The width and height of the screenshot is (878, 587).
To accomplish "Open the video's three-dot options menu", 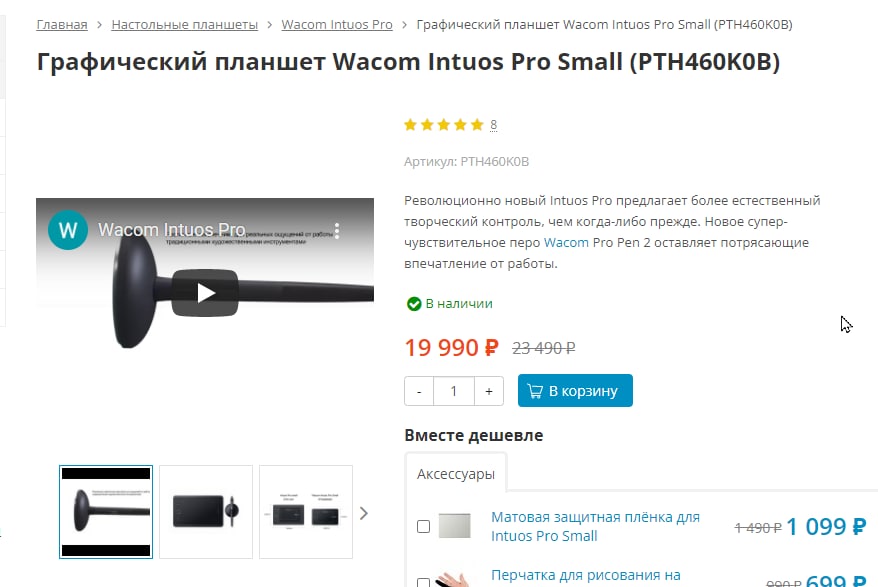I will pos(337,230).
